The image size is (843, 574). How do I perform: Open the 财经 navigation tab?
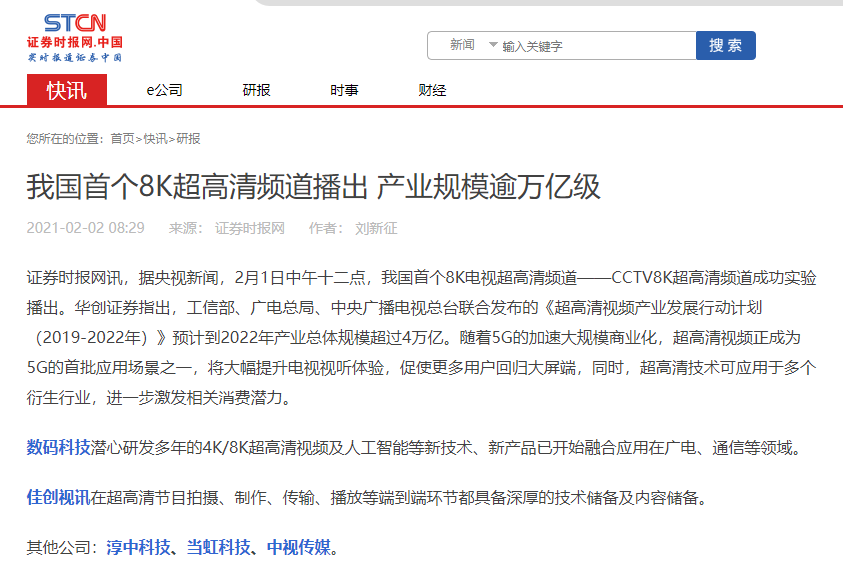click(x=432, y=90)
